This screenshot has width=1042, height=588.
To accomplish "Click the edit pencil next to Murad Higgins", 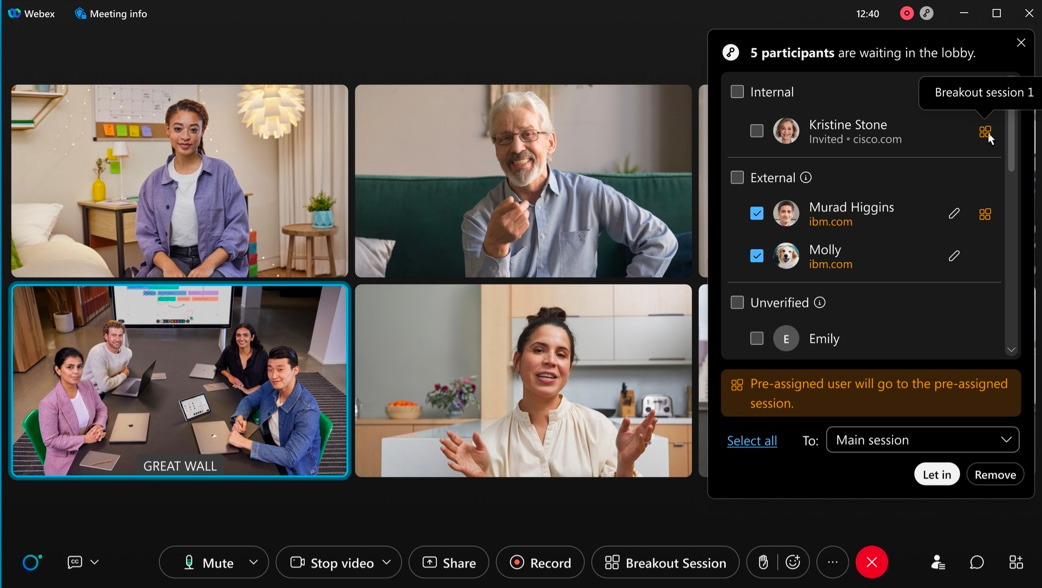I will click(x=954, y=214).
